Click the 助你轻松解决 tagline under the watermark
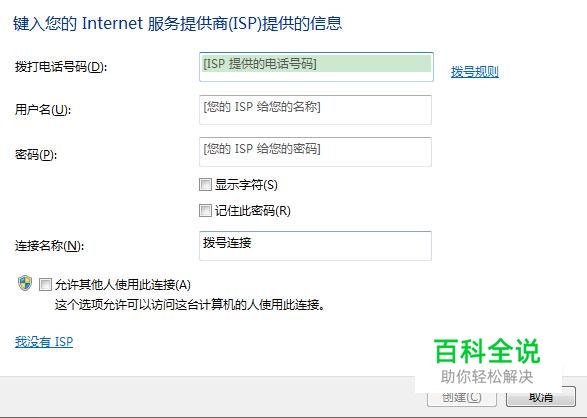587x418 pixels. click(x=487, y=376)
